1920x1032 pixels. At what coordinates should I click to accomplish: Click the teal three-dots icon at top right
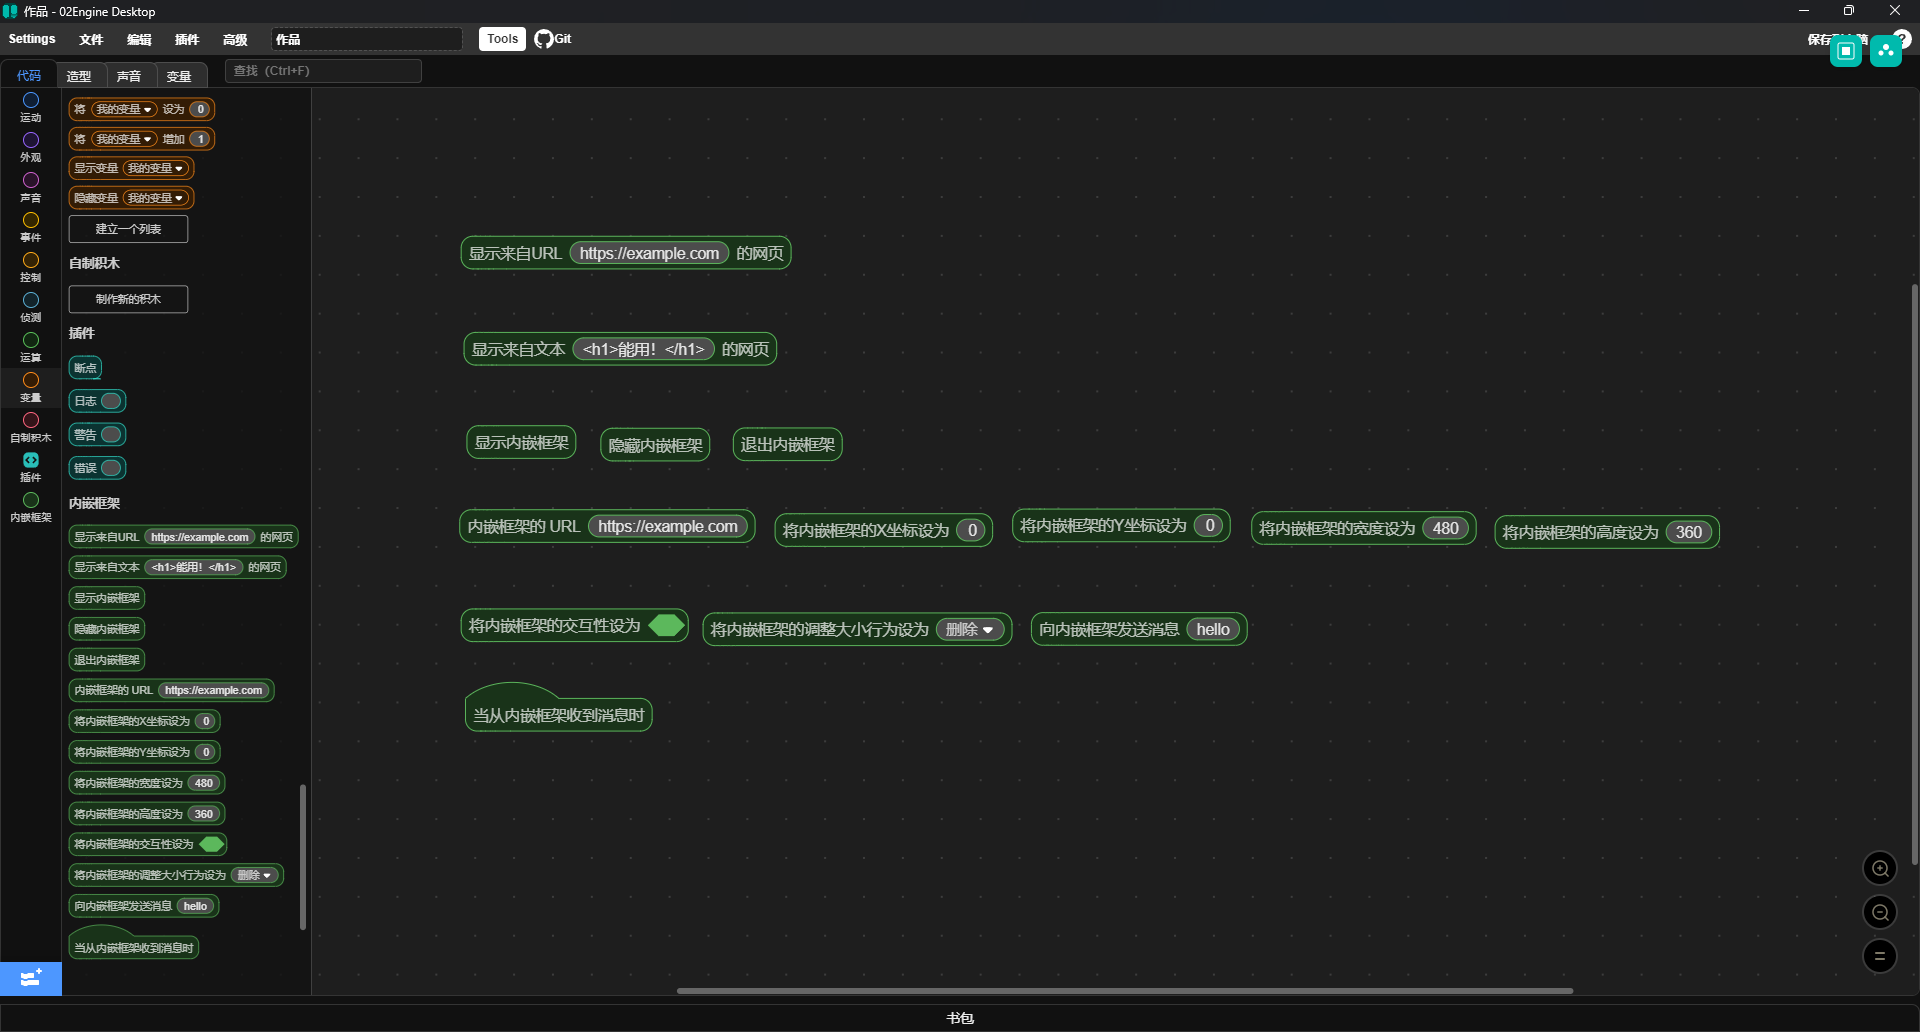click(x=1886, y=51)
